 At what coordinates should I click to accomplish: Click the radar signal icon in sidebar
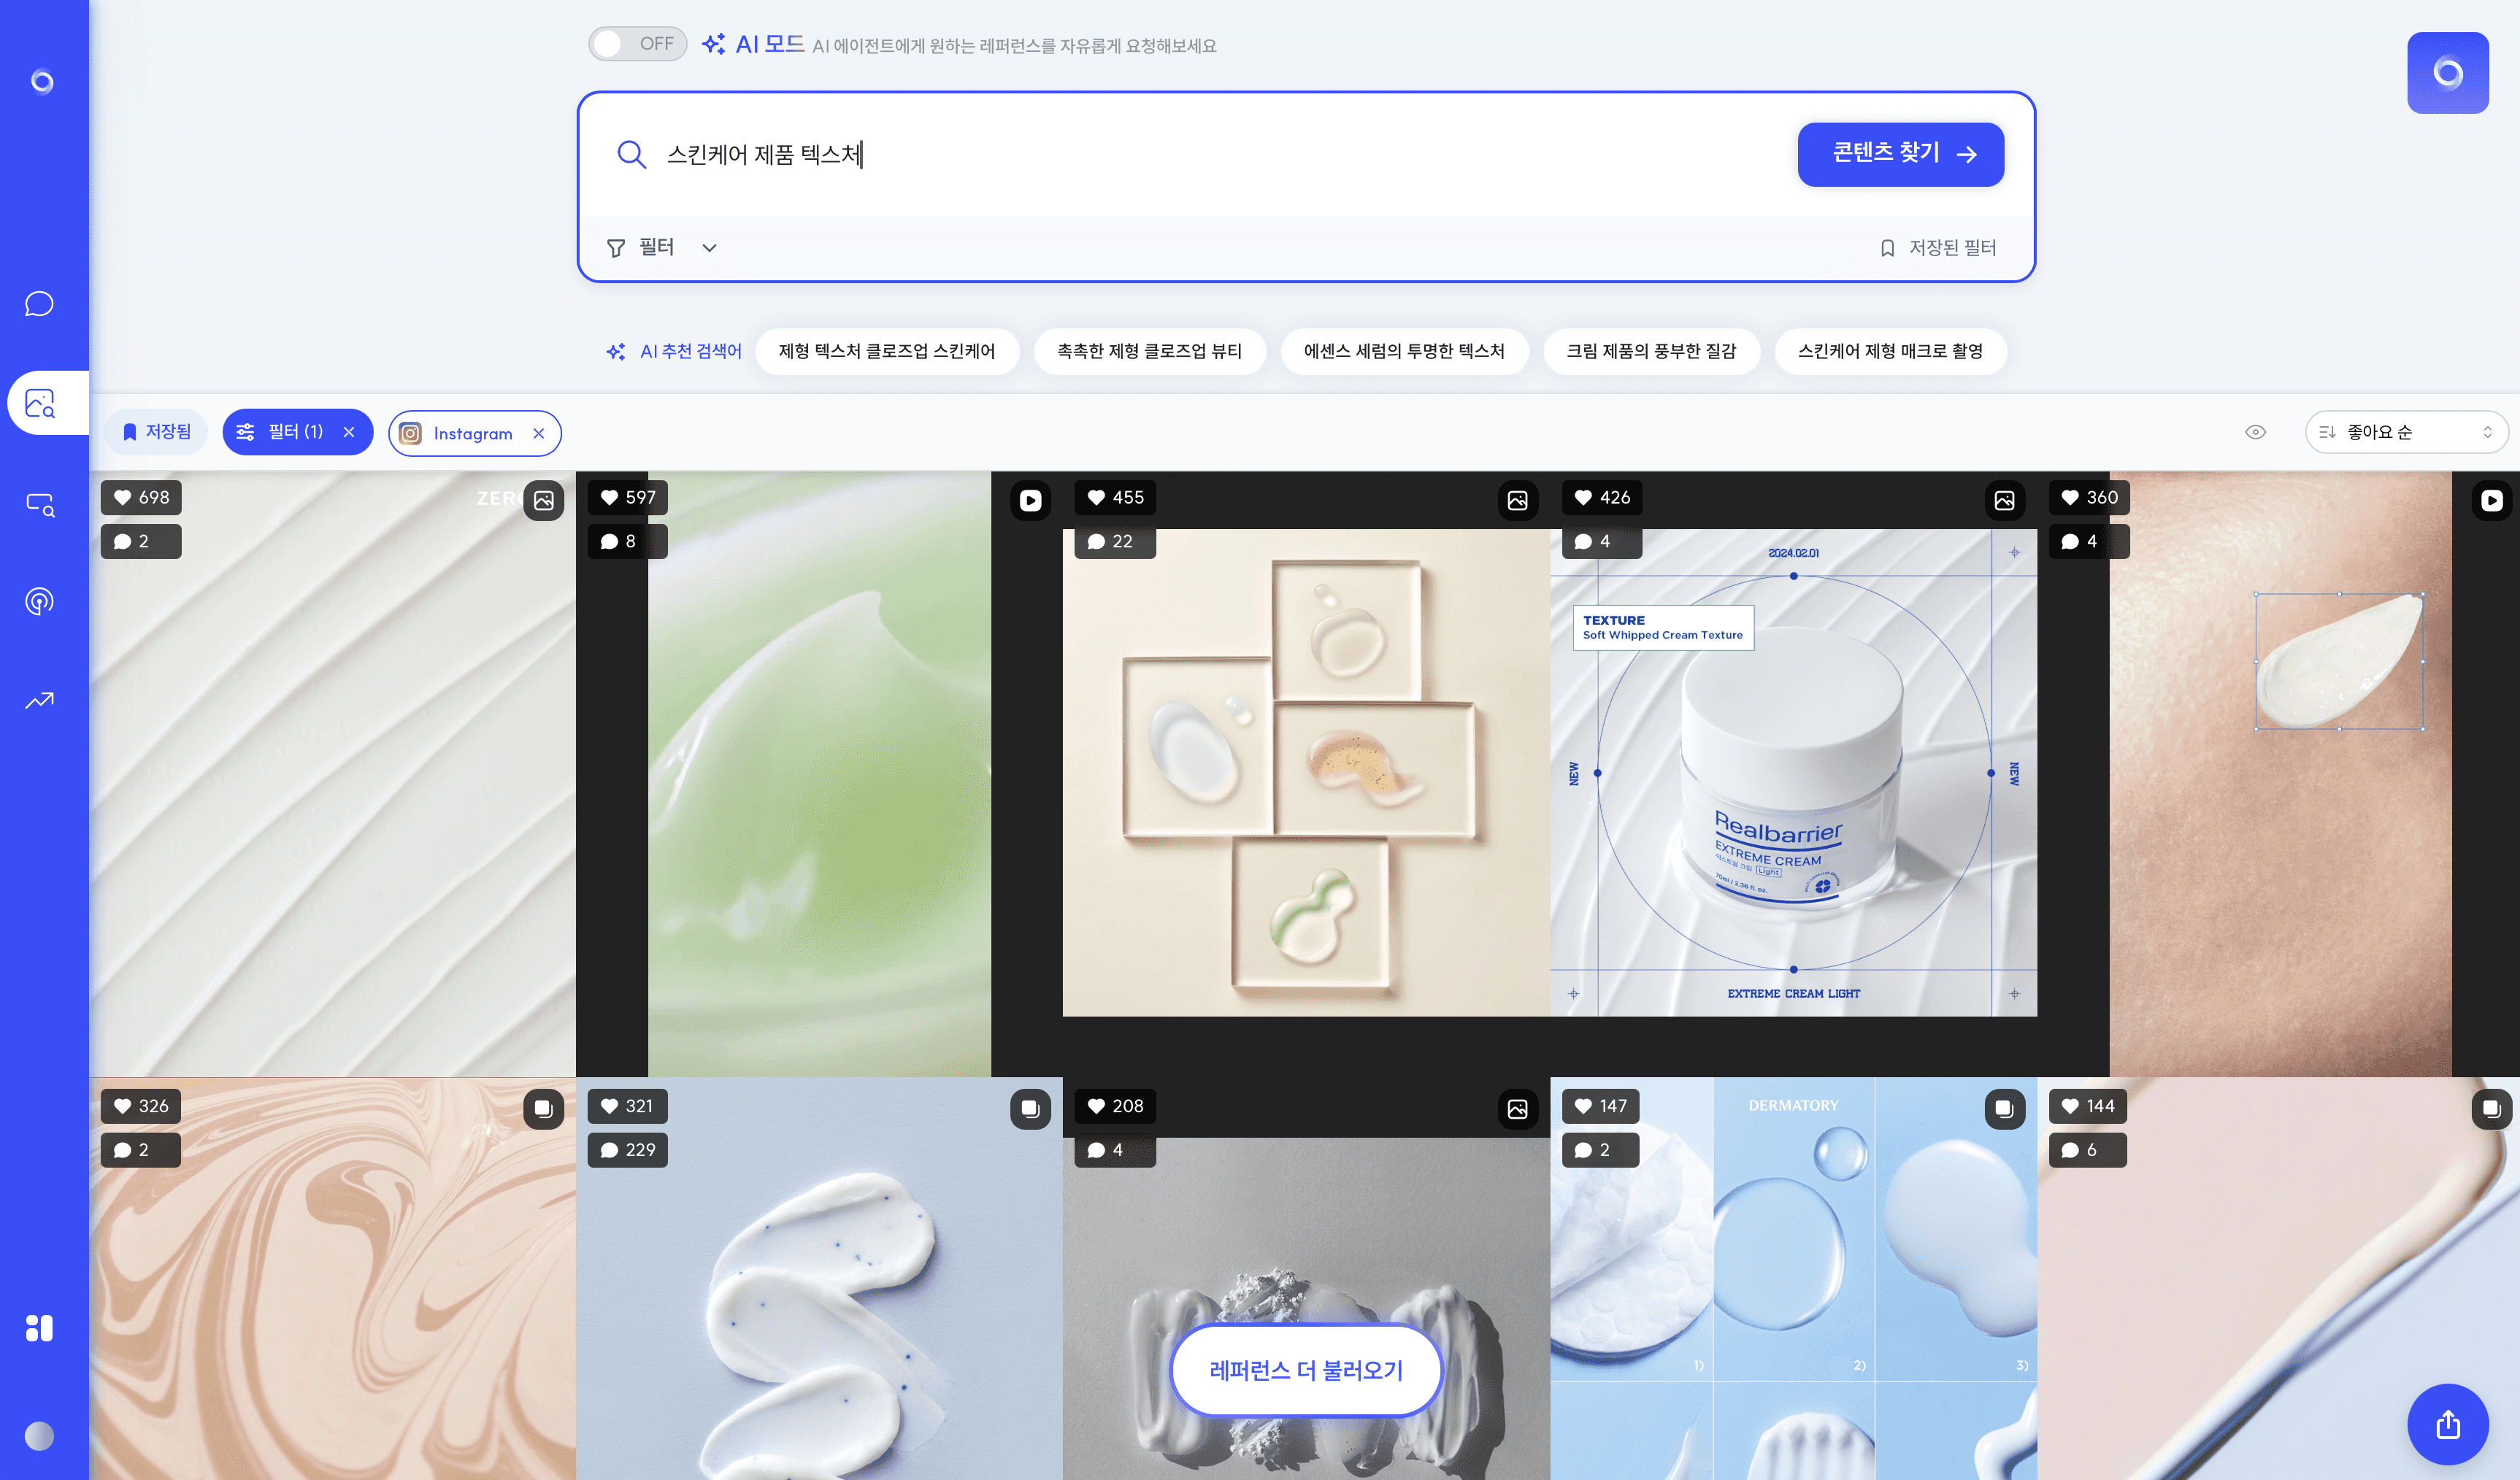(x=40, y=601)
